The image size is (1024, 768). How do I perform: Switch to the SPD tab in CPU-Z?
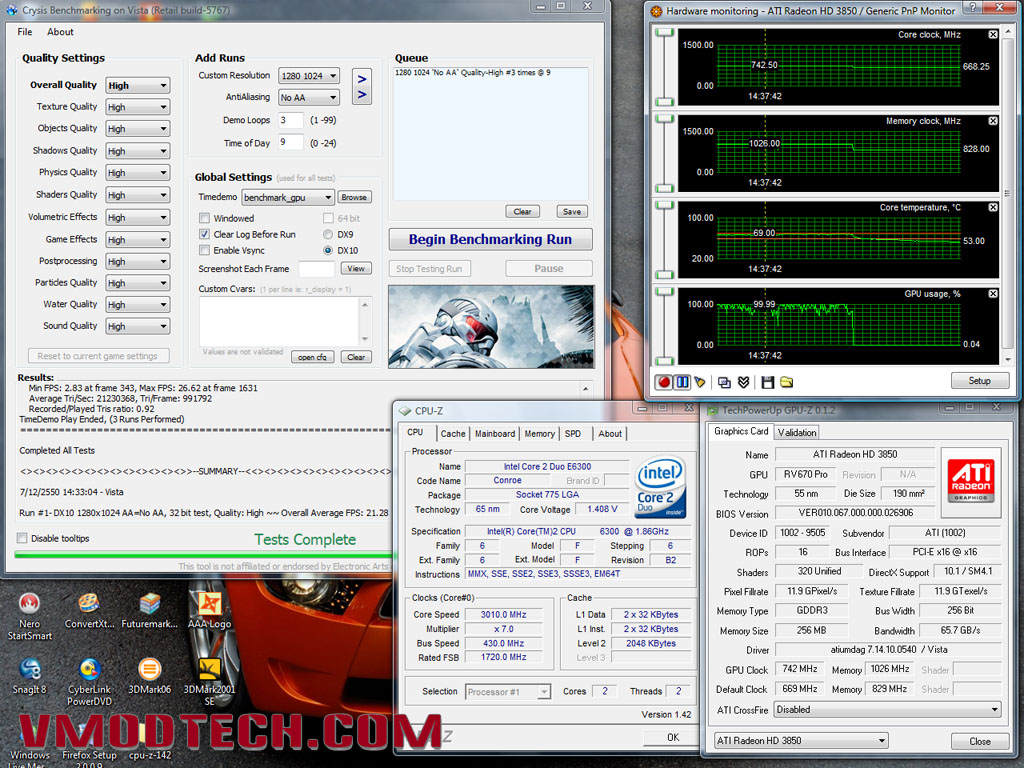coord(573,434)
